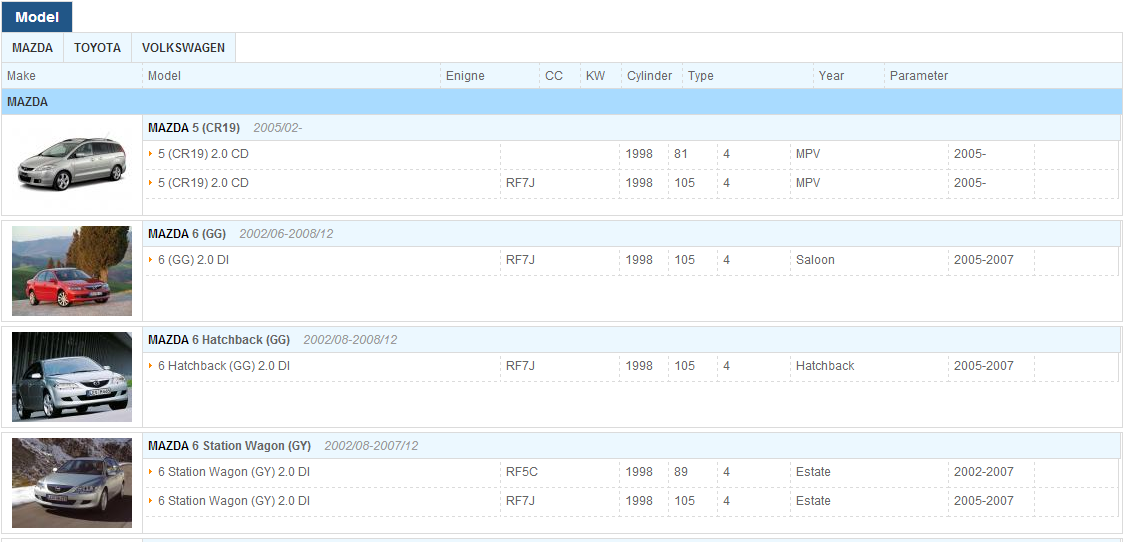The height and width of the screenshot is (542, 1123).
Task: Click the Parameter column header
Action: click(1003, 76)
